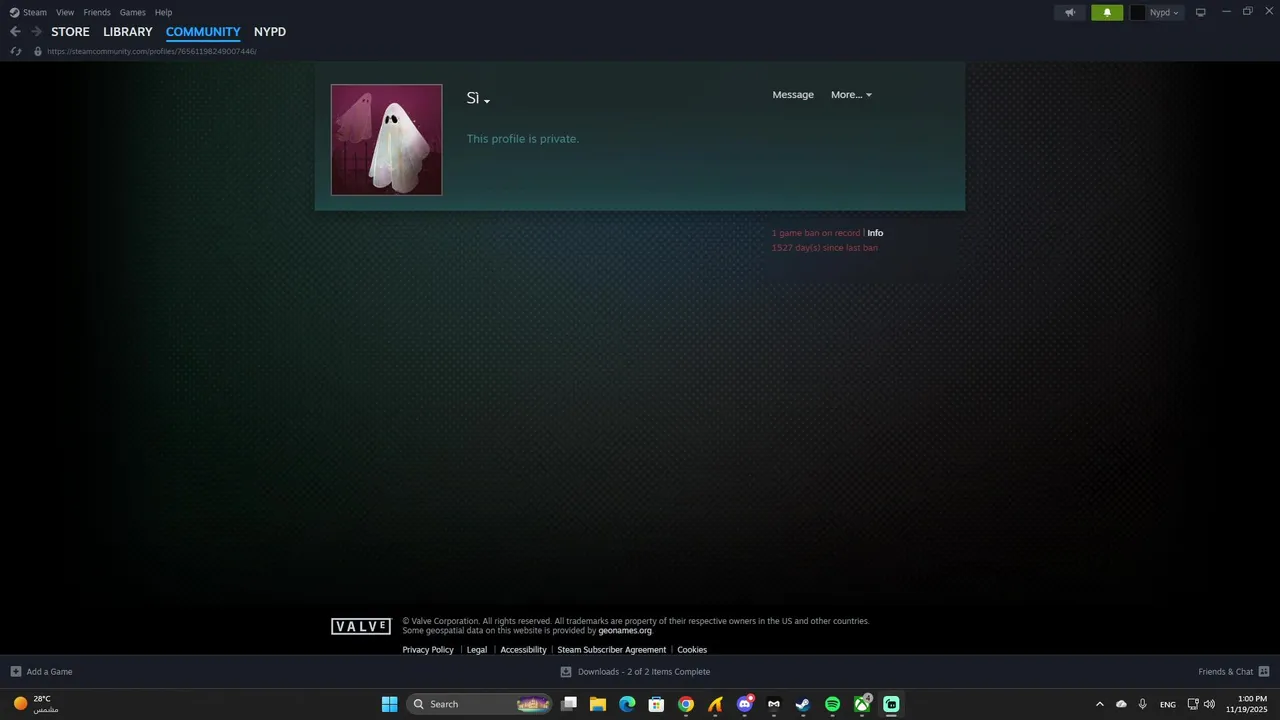The image size is (1280, 720).
Task: Open the Xbox app from the taskbar
Action: click(862, 704)
